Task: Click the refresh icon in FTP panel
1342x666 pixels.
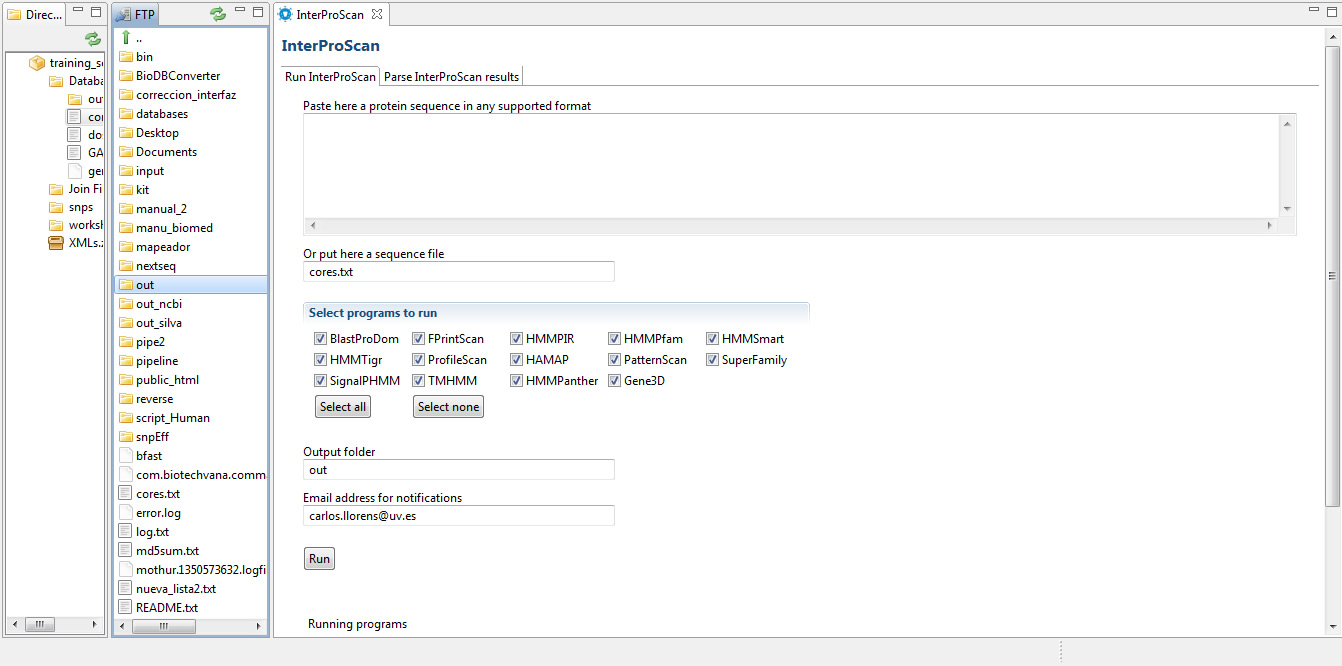Action: click(x=217, y=14)
